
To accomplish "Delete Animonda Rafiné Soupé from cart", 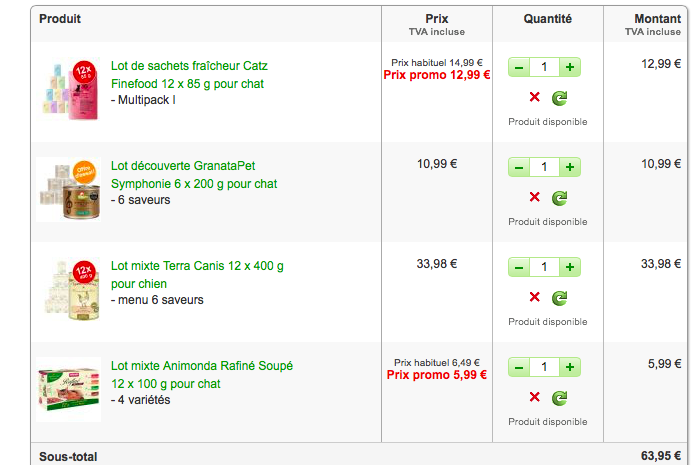I will pos(534,397).
